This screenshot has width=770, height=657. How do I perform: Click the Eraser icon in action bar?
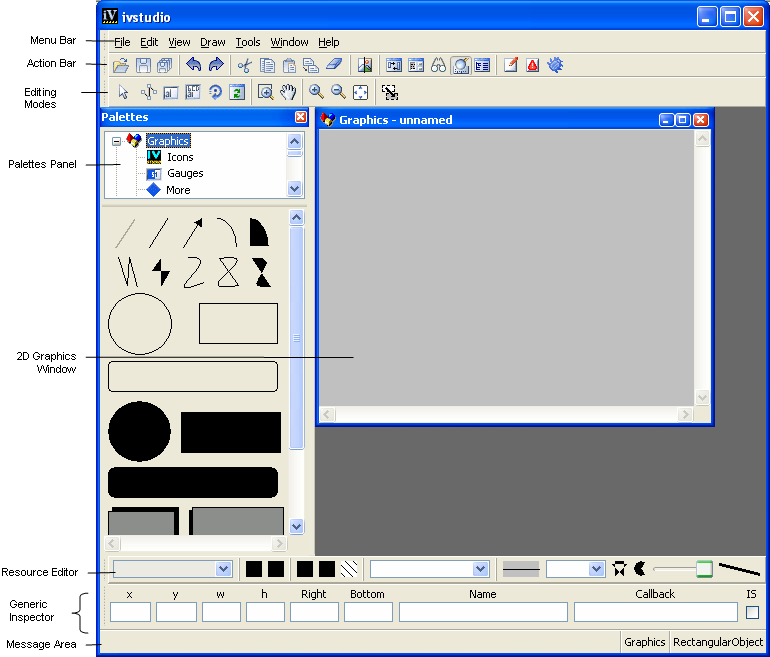coord(334,66)
